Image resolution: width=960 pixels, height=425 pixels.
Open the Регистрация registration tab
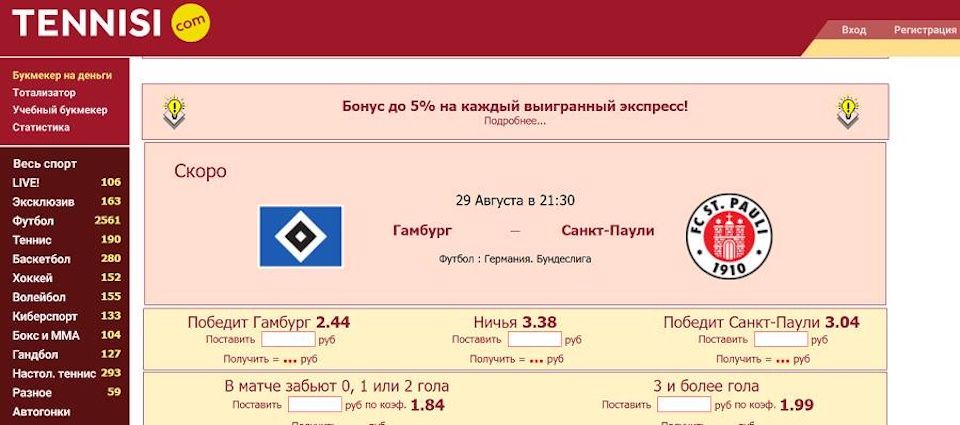point(924,30)
